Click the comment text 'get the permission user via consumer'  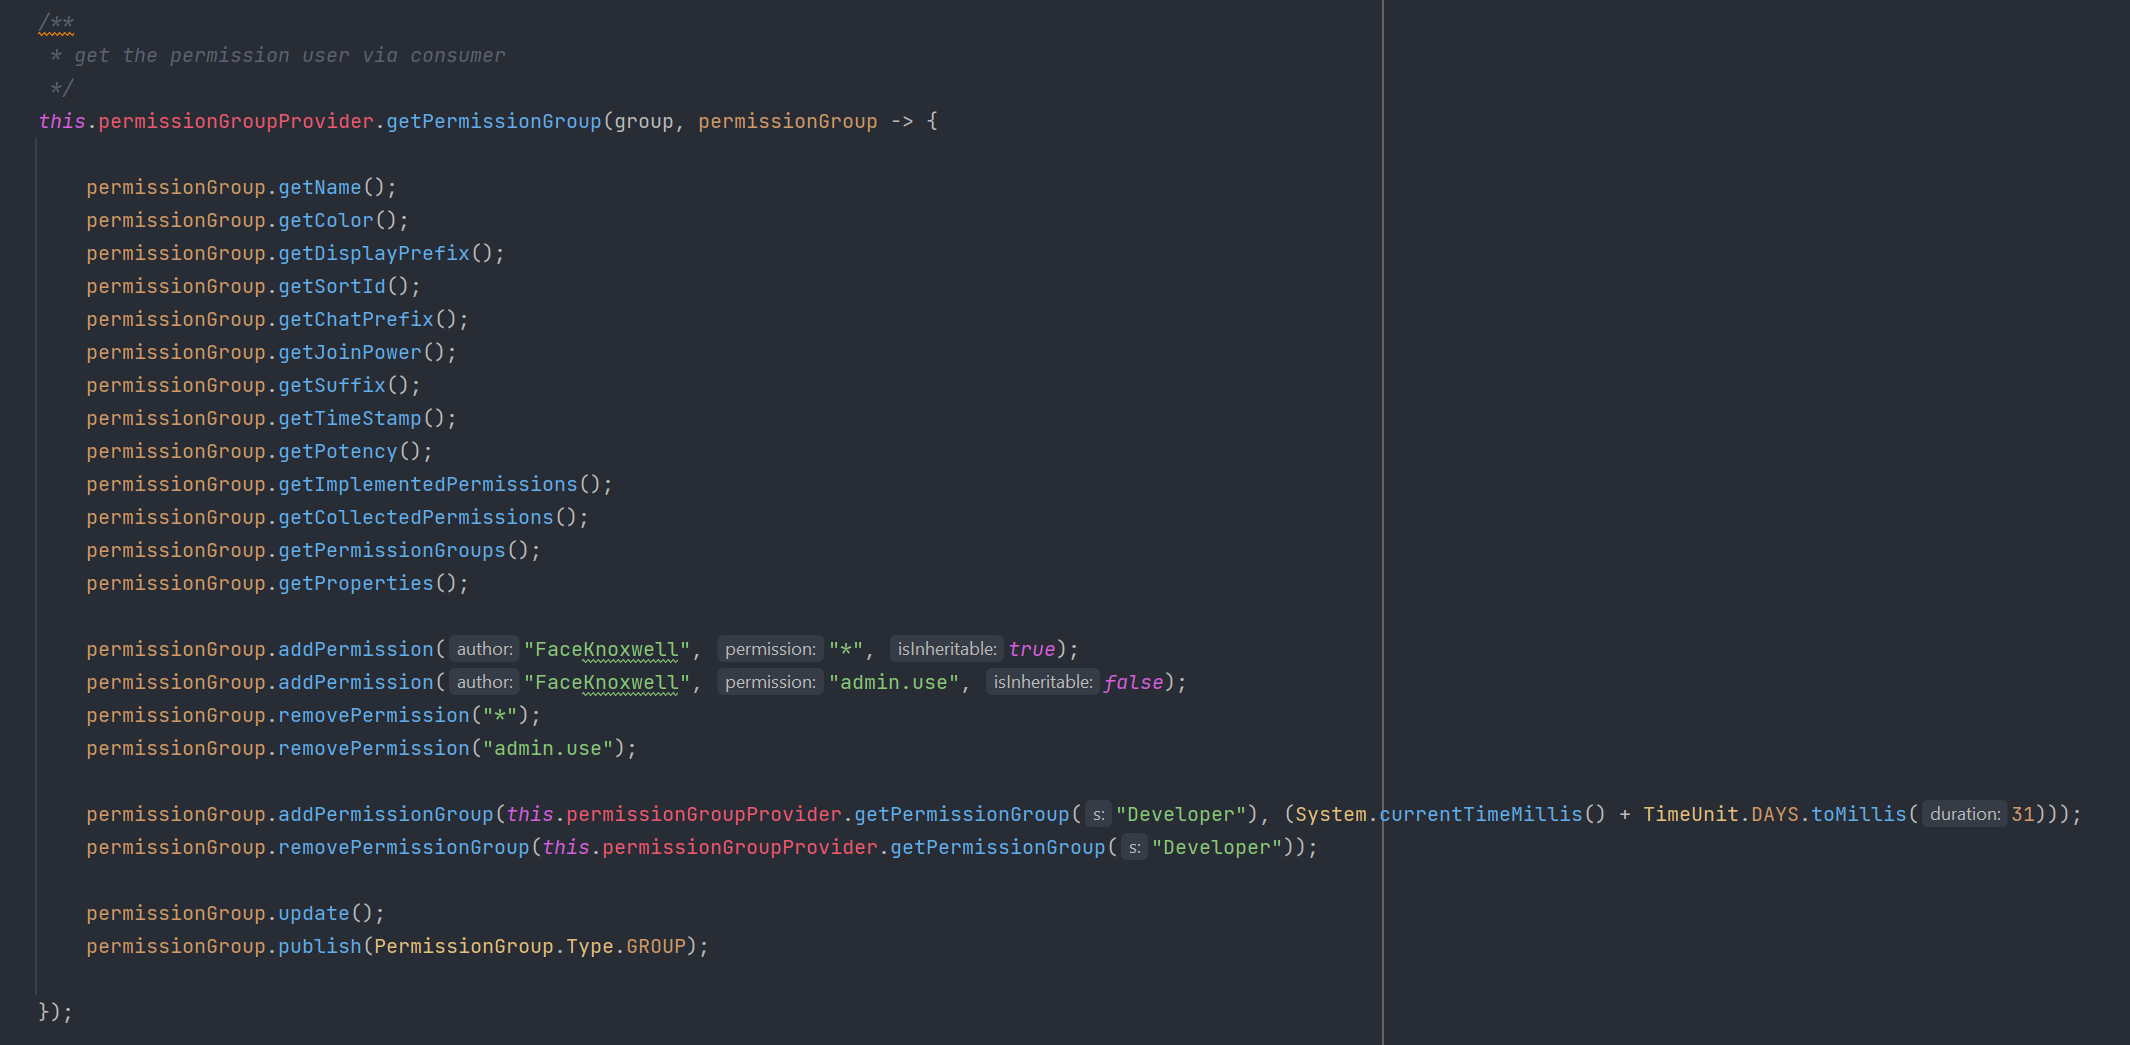click(290, 55)
